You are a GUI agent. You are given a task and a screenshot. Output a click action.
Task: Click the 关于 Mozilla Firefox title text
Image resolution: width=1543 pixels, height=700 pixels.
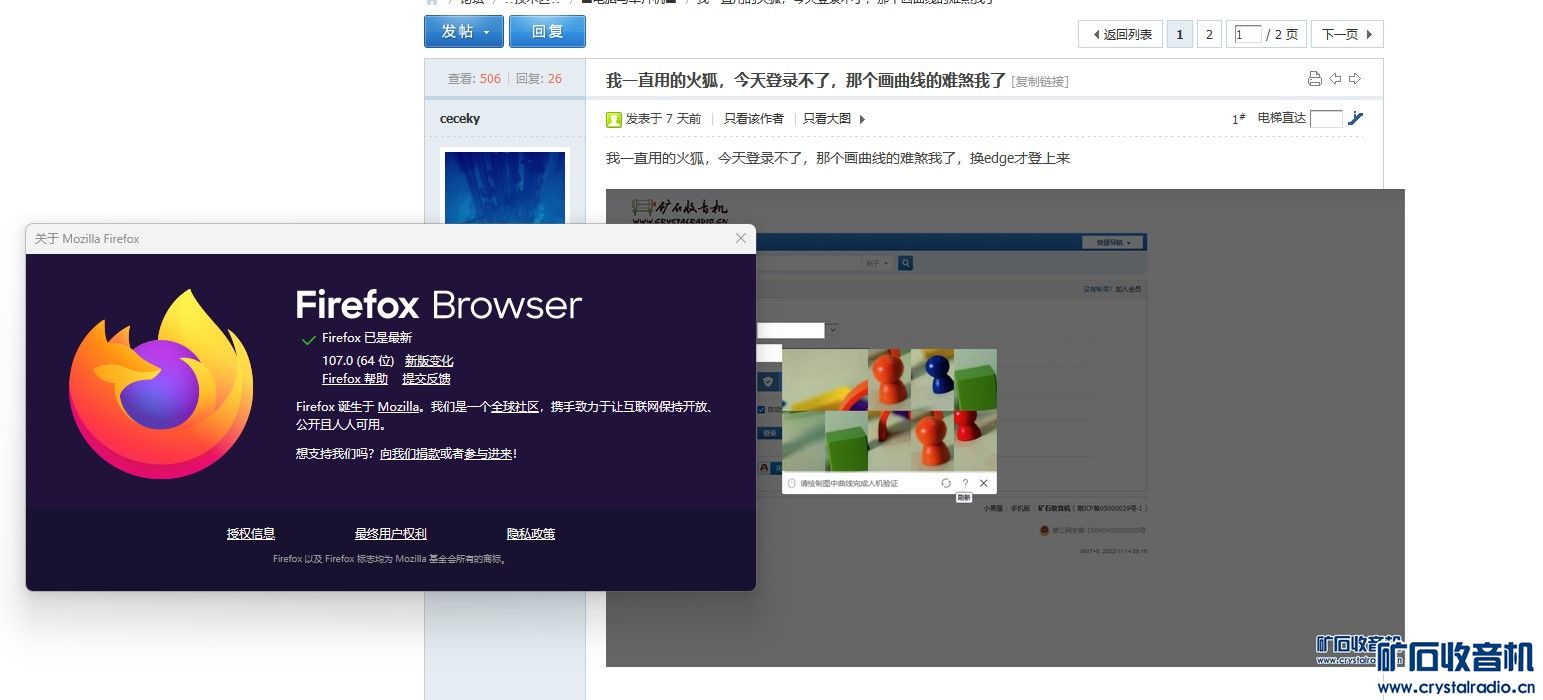(87, 239)
